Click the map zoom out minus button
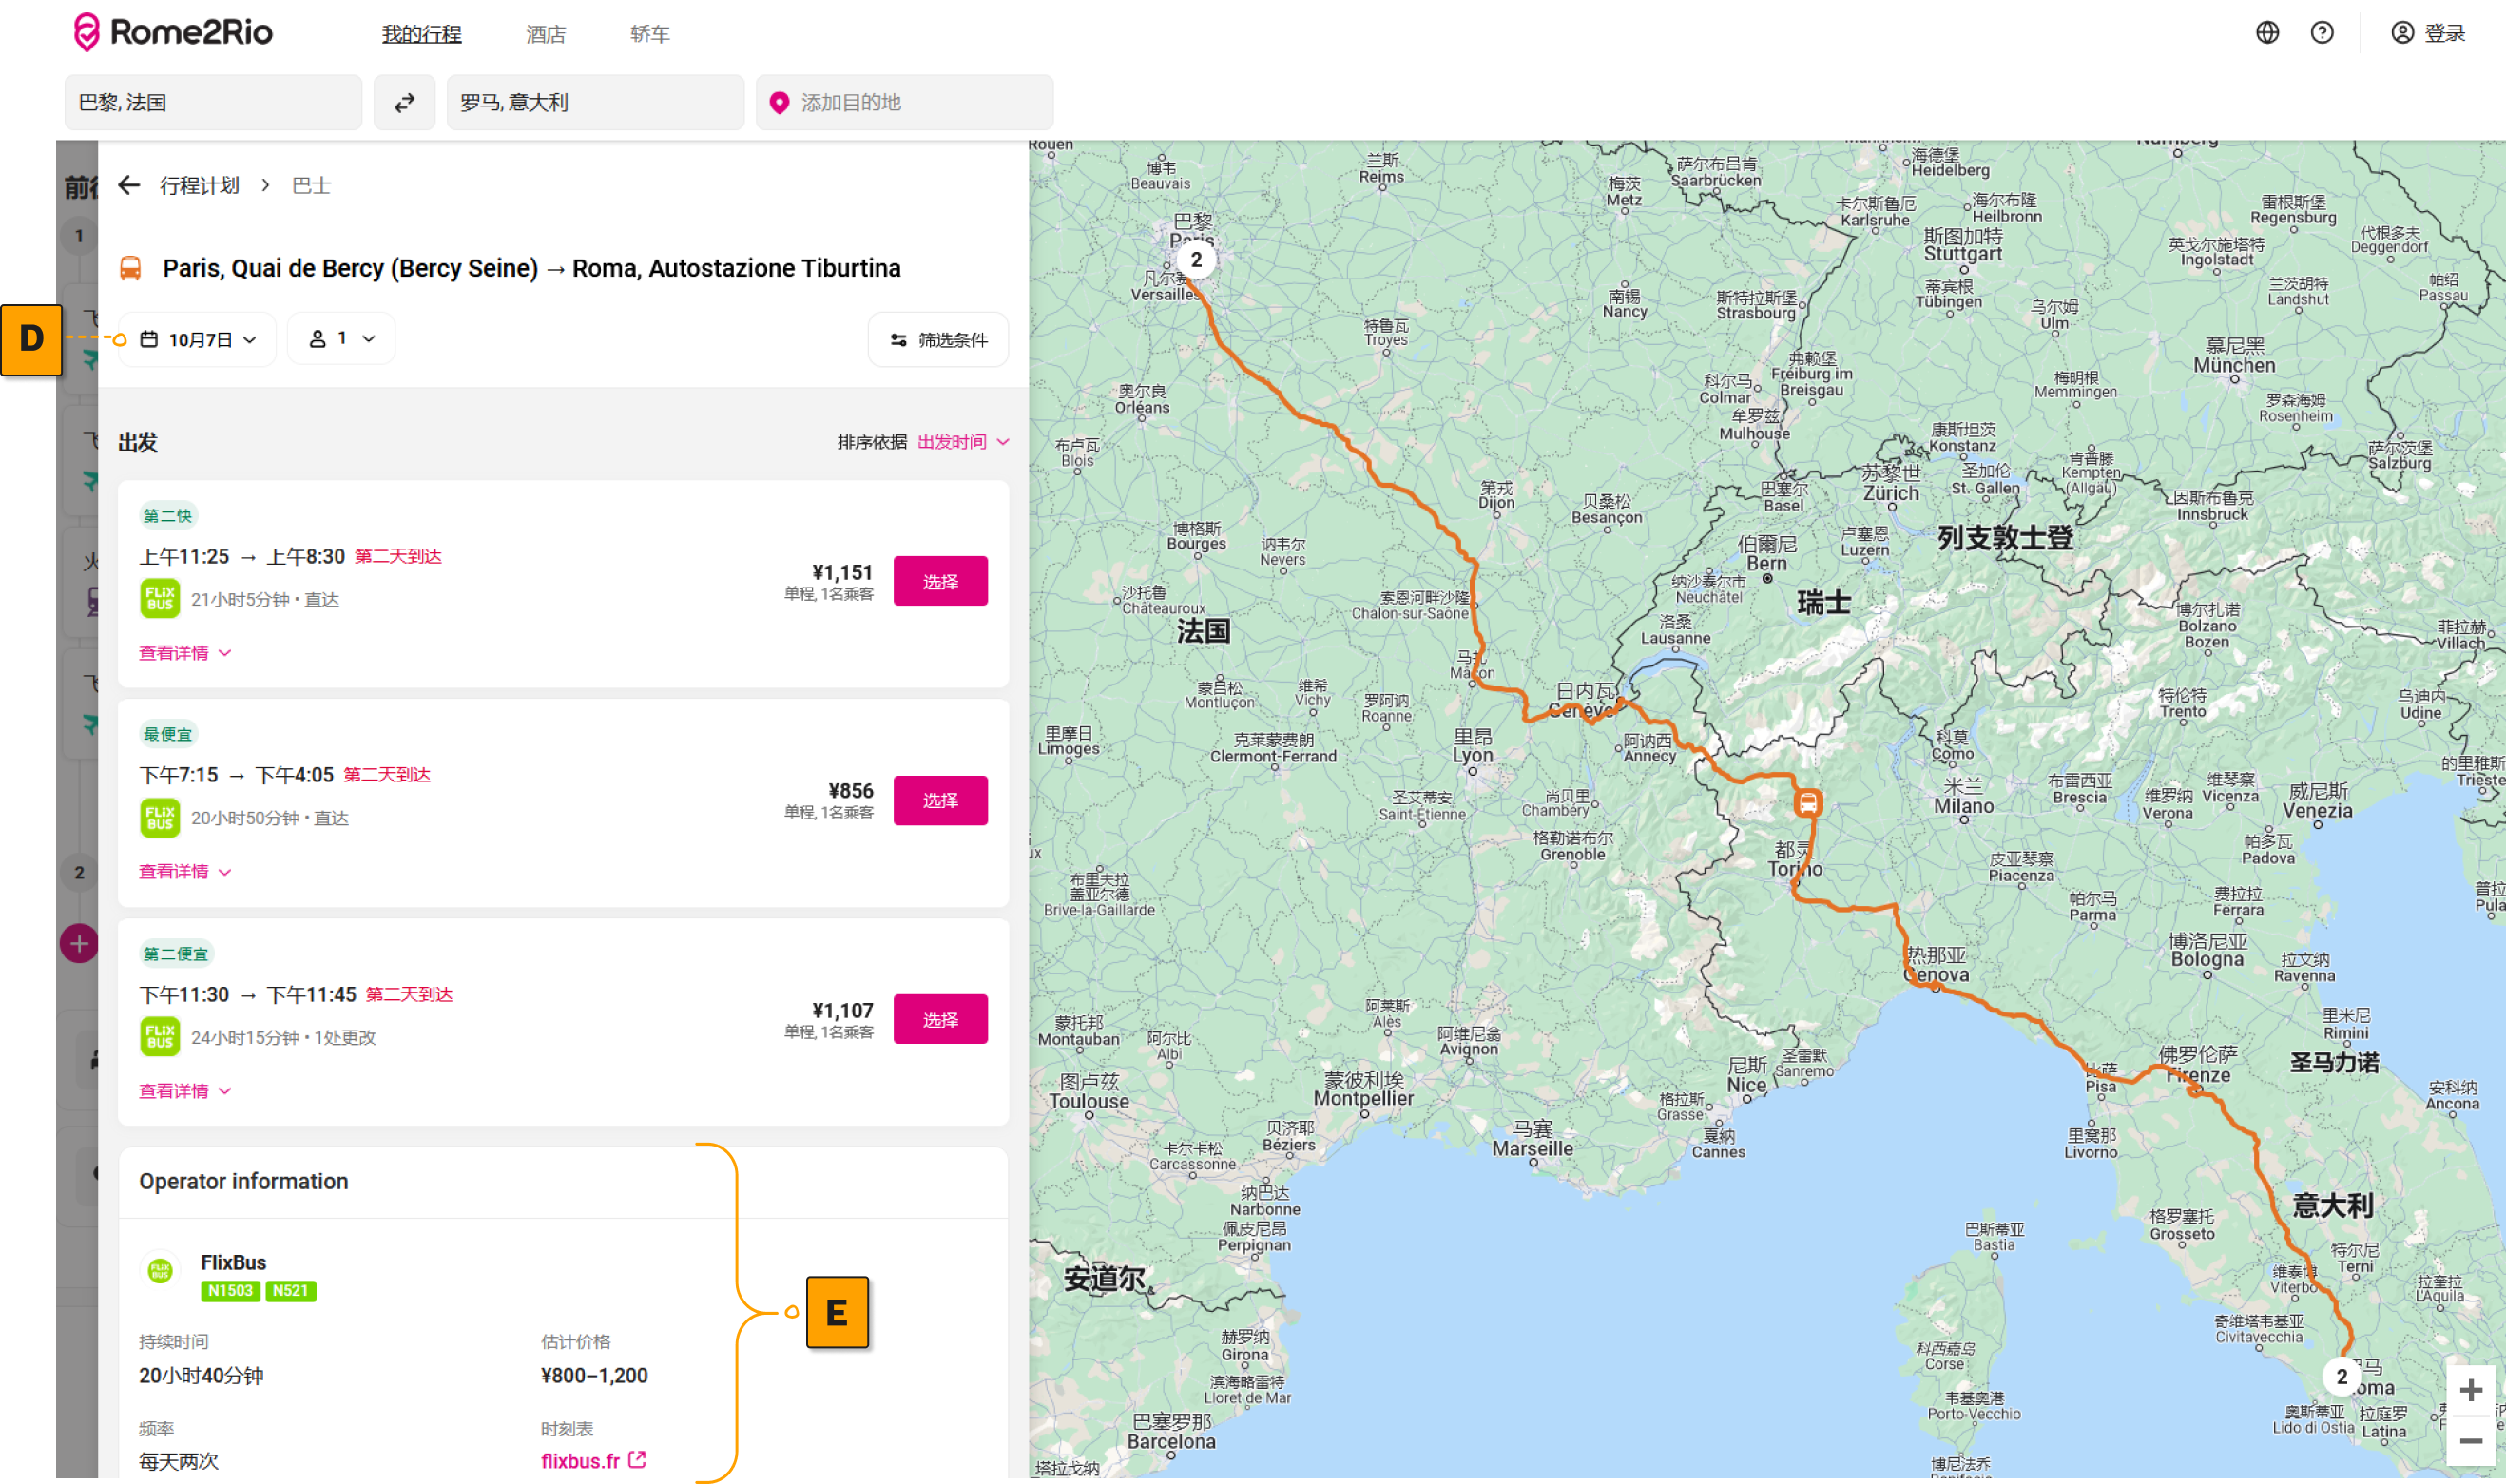Image resolution: width=2506 pixels, height=1484 pixels. point(2470,1440)
